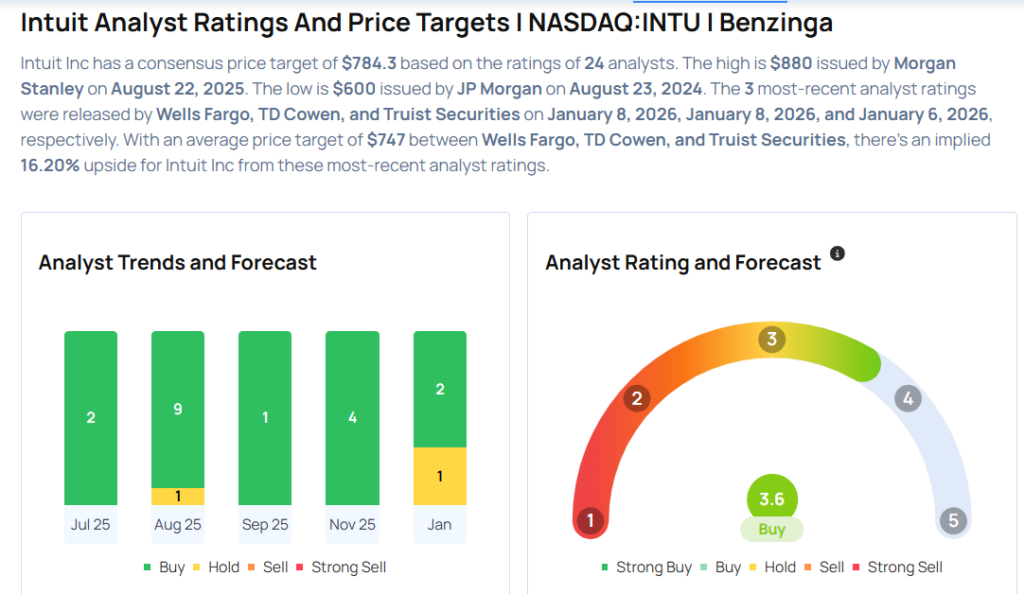Viewport: 1024px width, 594px height.
Task: Click the Intuit Analyst Ratings page title
Action: click(x=426, y=22)
